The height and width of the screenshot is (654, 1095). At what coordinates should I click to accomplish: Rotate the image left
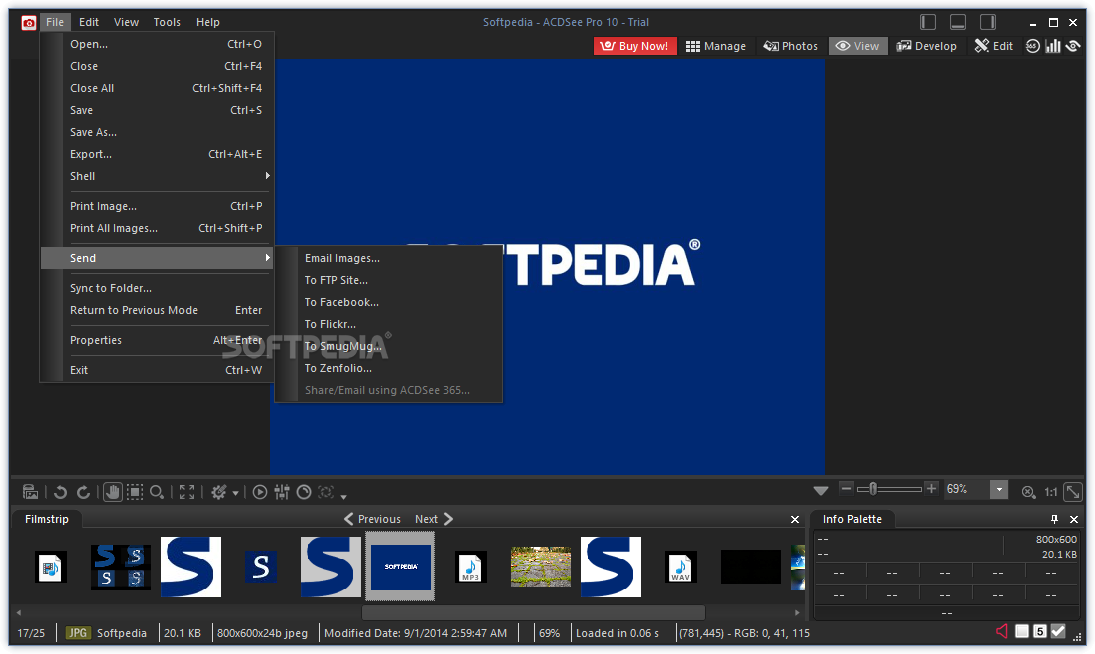(x=61, y=492)
